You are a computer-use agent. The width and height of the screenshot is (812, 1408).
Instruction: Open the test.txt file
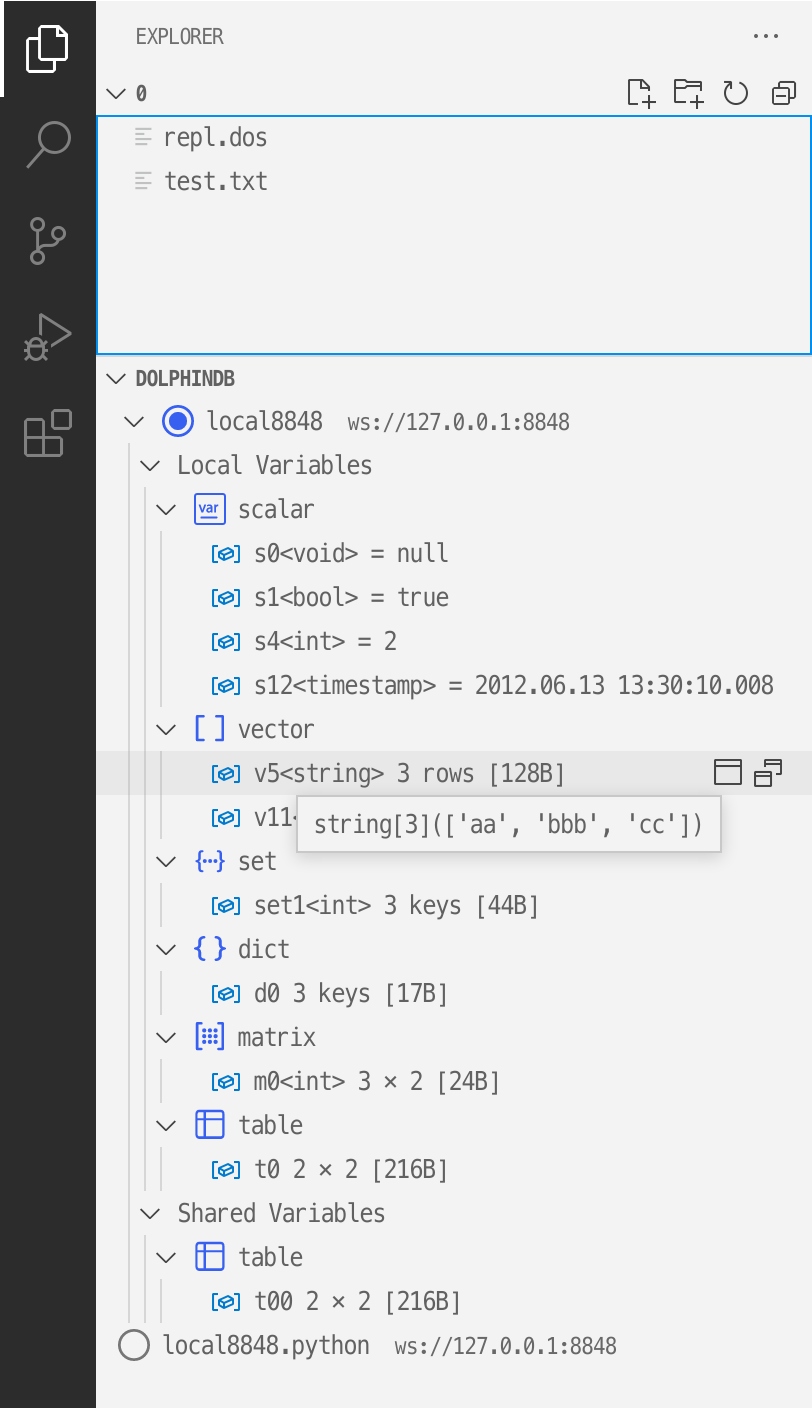click(x=216, y=181)
